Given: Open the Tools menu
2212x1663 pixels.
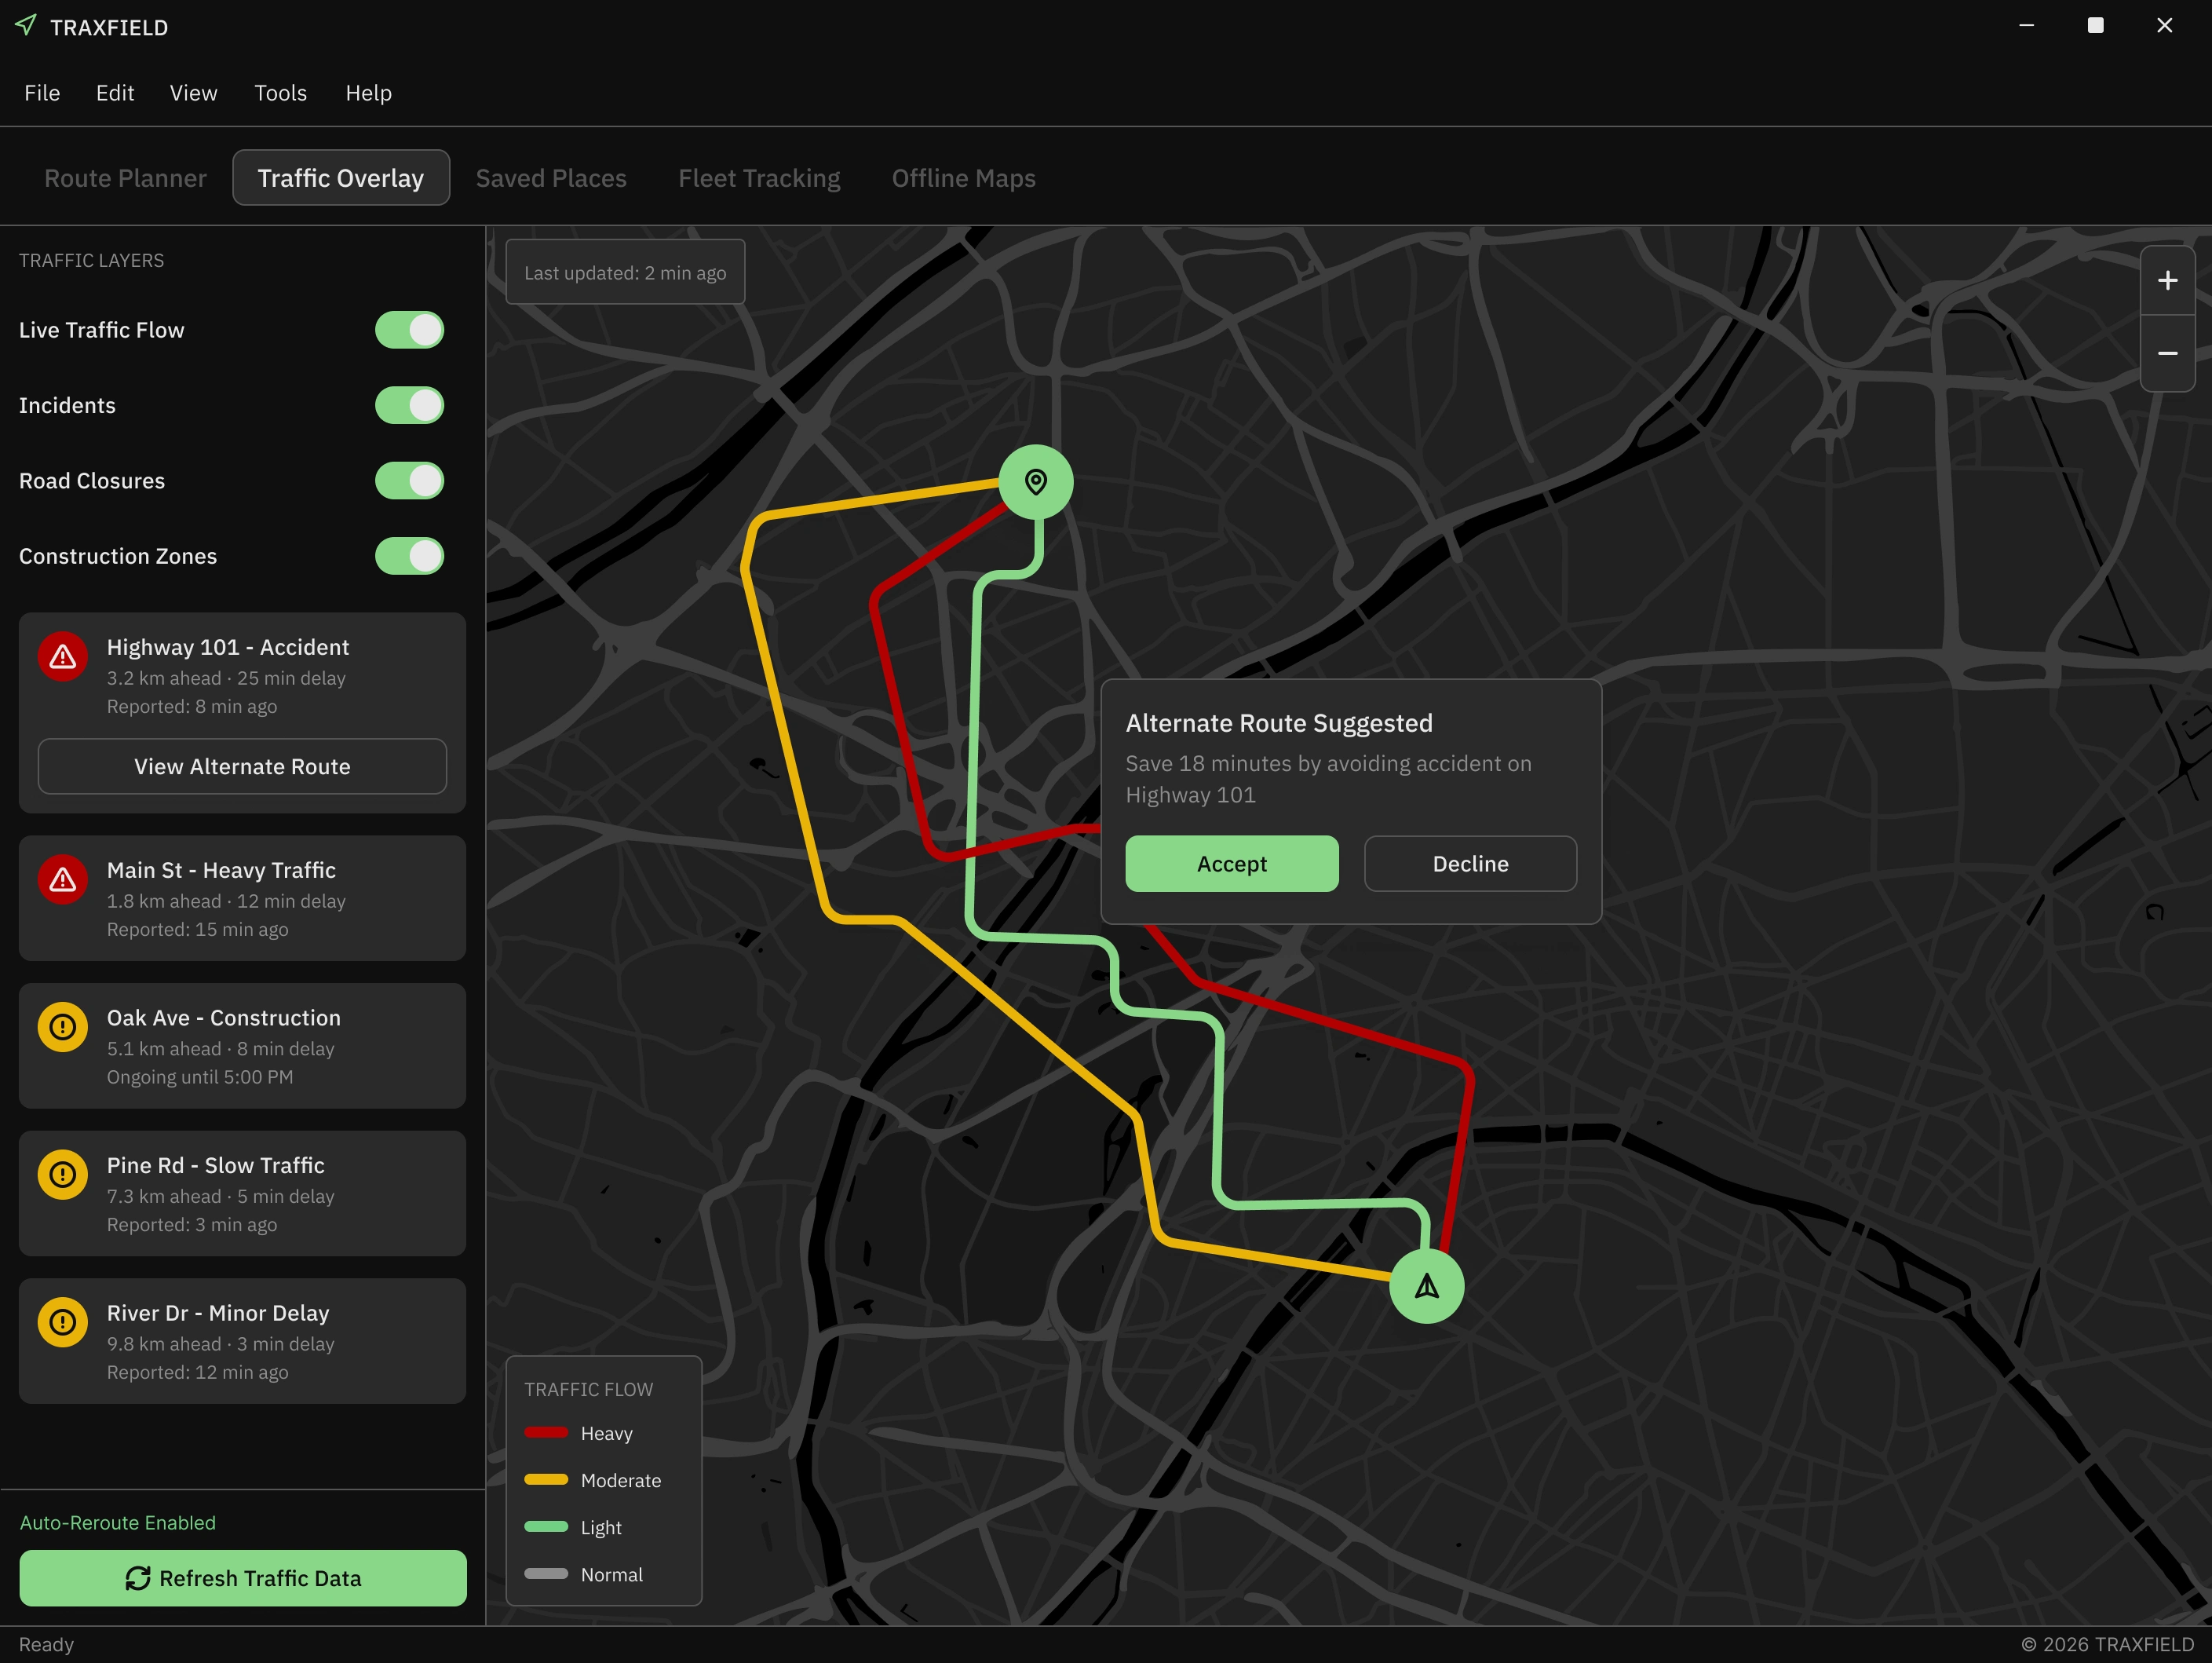Looking at the screenshot, I should [280, 93].
